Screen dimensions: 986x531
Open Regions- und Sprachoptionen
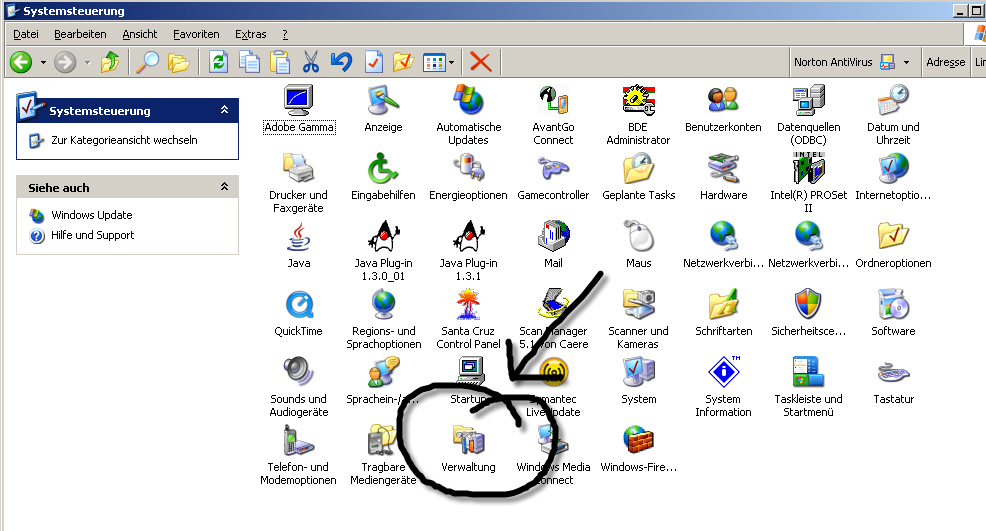click(383, 305)
